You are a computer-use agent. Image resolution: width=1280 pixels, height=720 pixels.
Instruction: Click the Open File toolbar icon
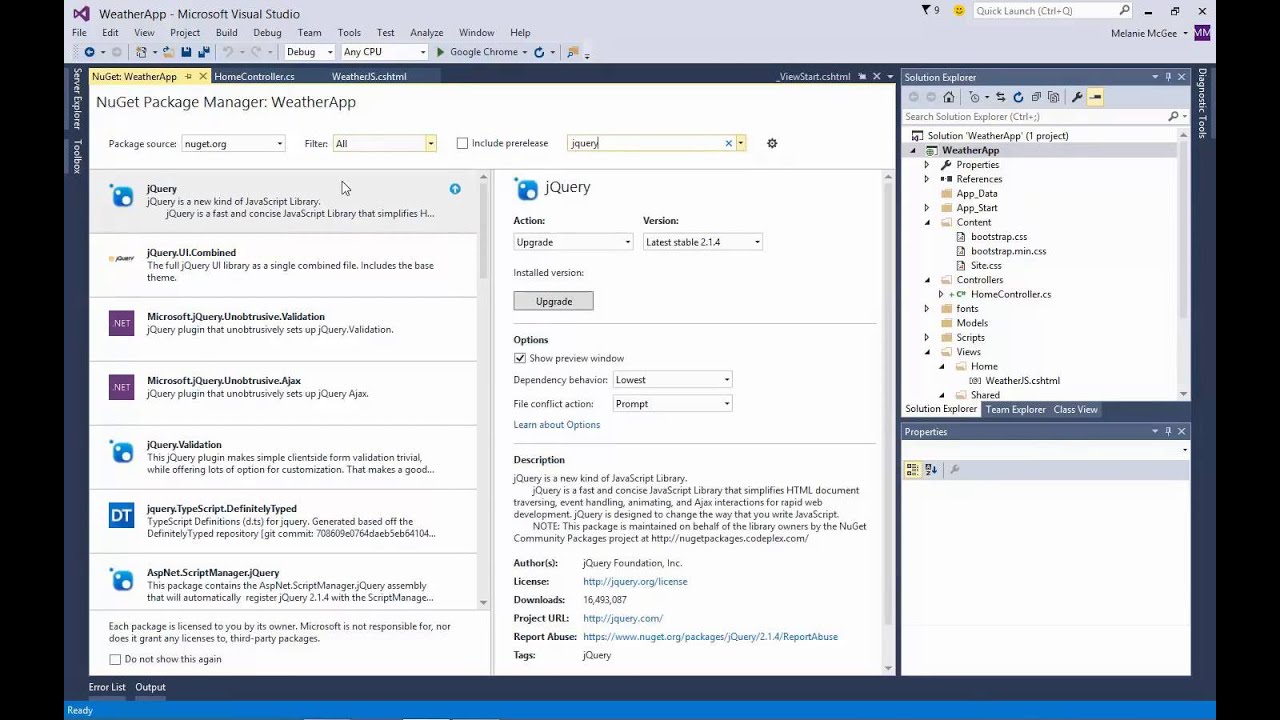tap(169, 52)
